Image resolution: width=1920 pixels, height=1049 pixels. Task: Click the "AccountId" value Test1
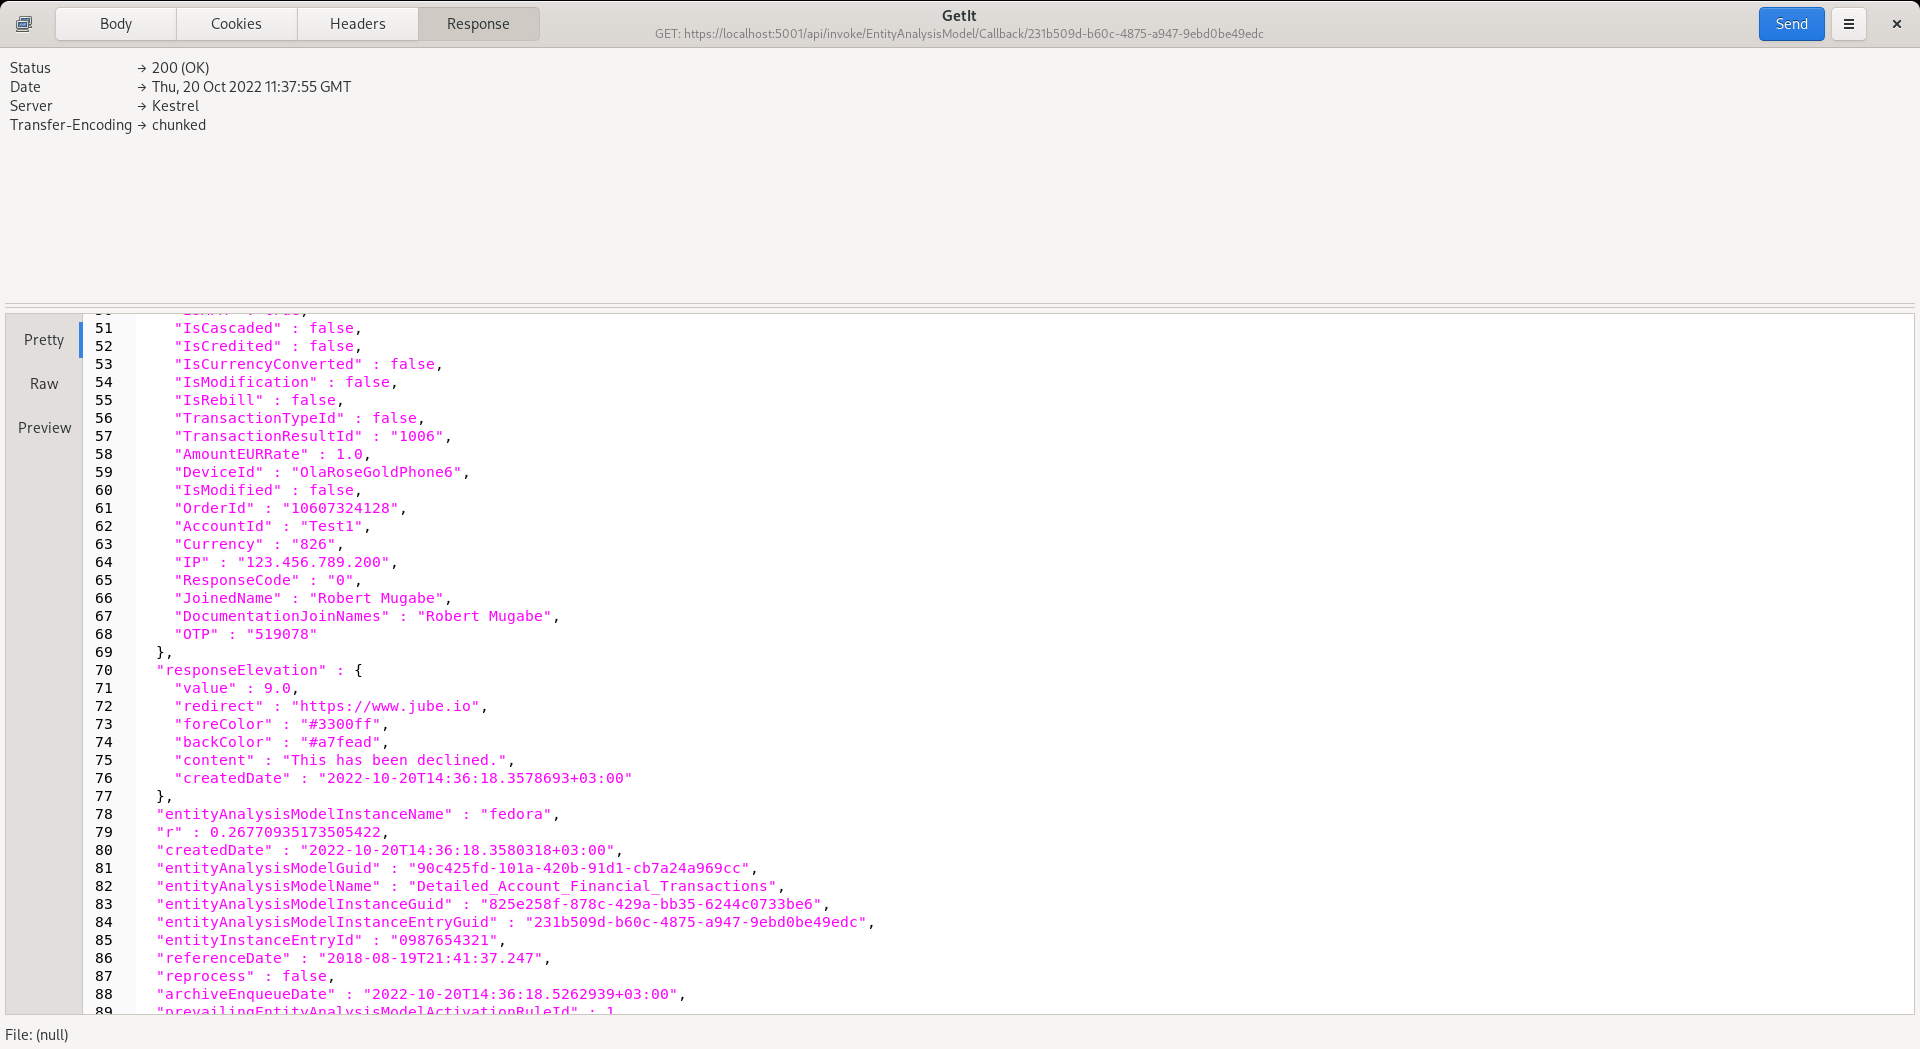pyautogui.click(x=331, y=526)
